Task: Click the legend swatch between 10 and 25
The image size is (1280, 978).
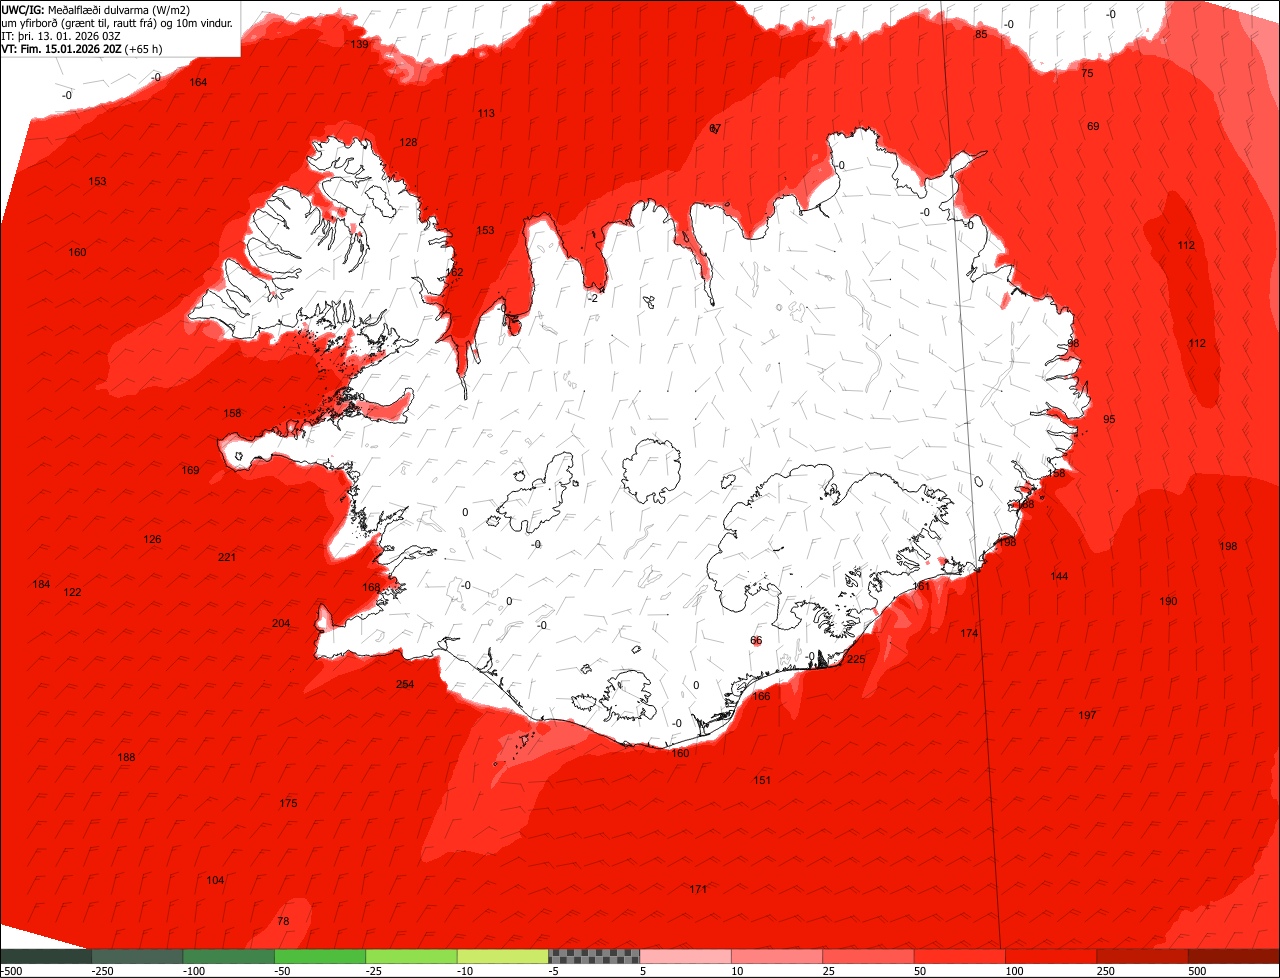Action: (776, 956)
